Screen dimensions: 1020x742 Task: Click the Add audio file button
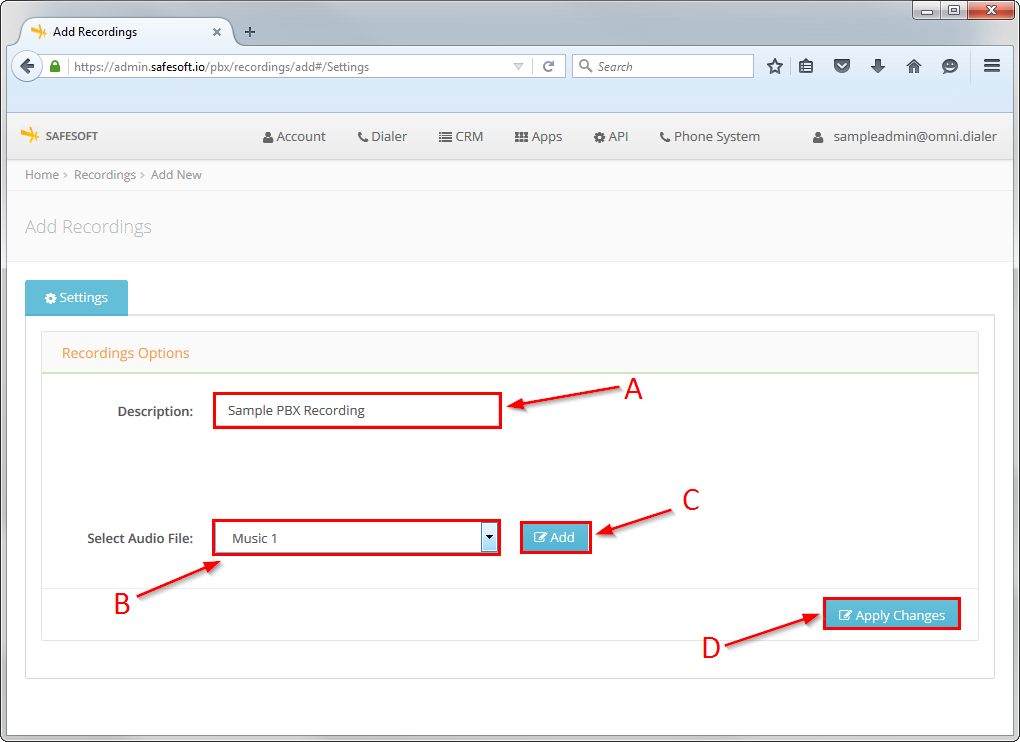[556, 538]
